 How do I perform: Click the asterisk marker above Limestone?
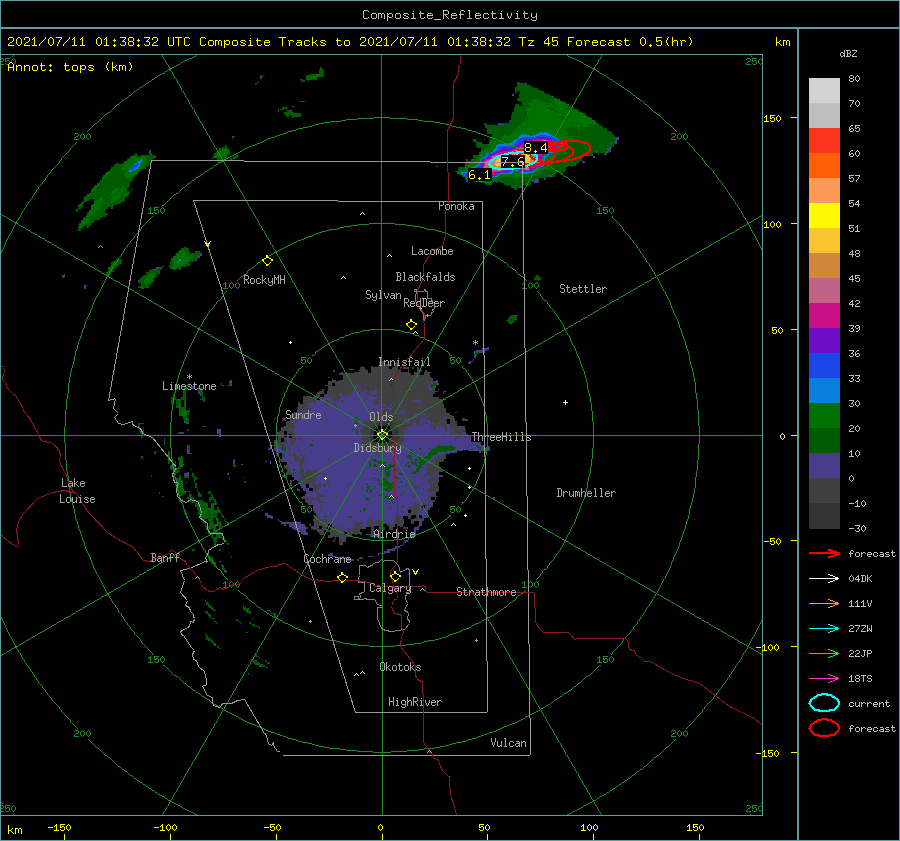coord(189,377)
